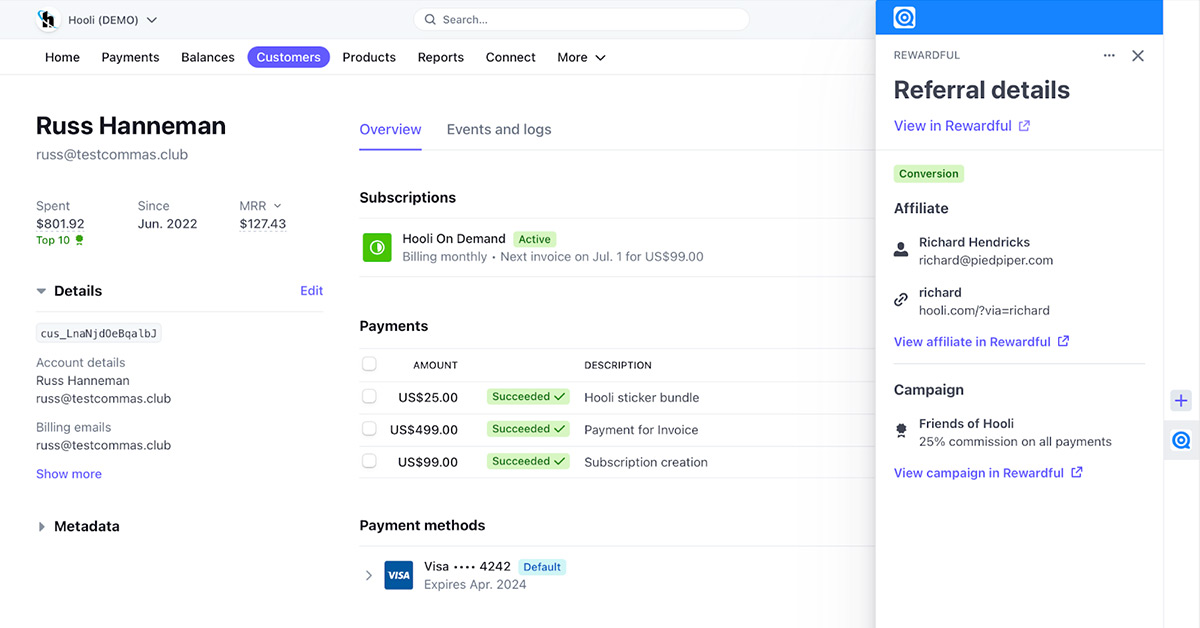Go to the Payments navigation item
Image resolution: width=1200 pixels, height=628 pixels.
130,57
